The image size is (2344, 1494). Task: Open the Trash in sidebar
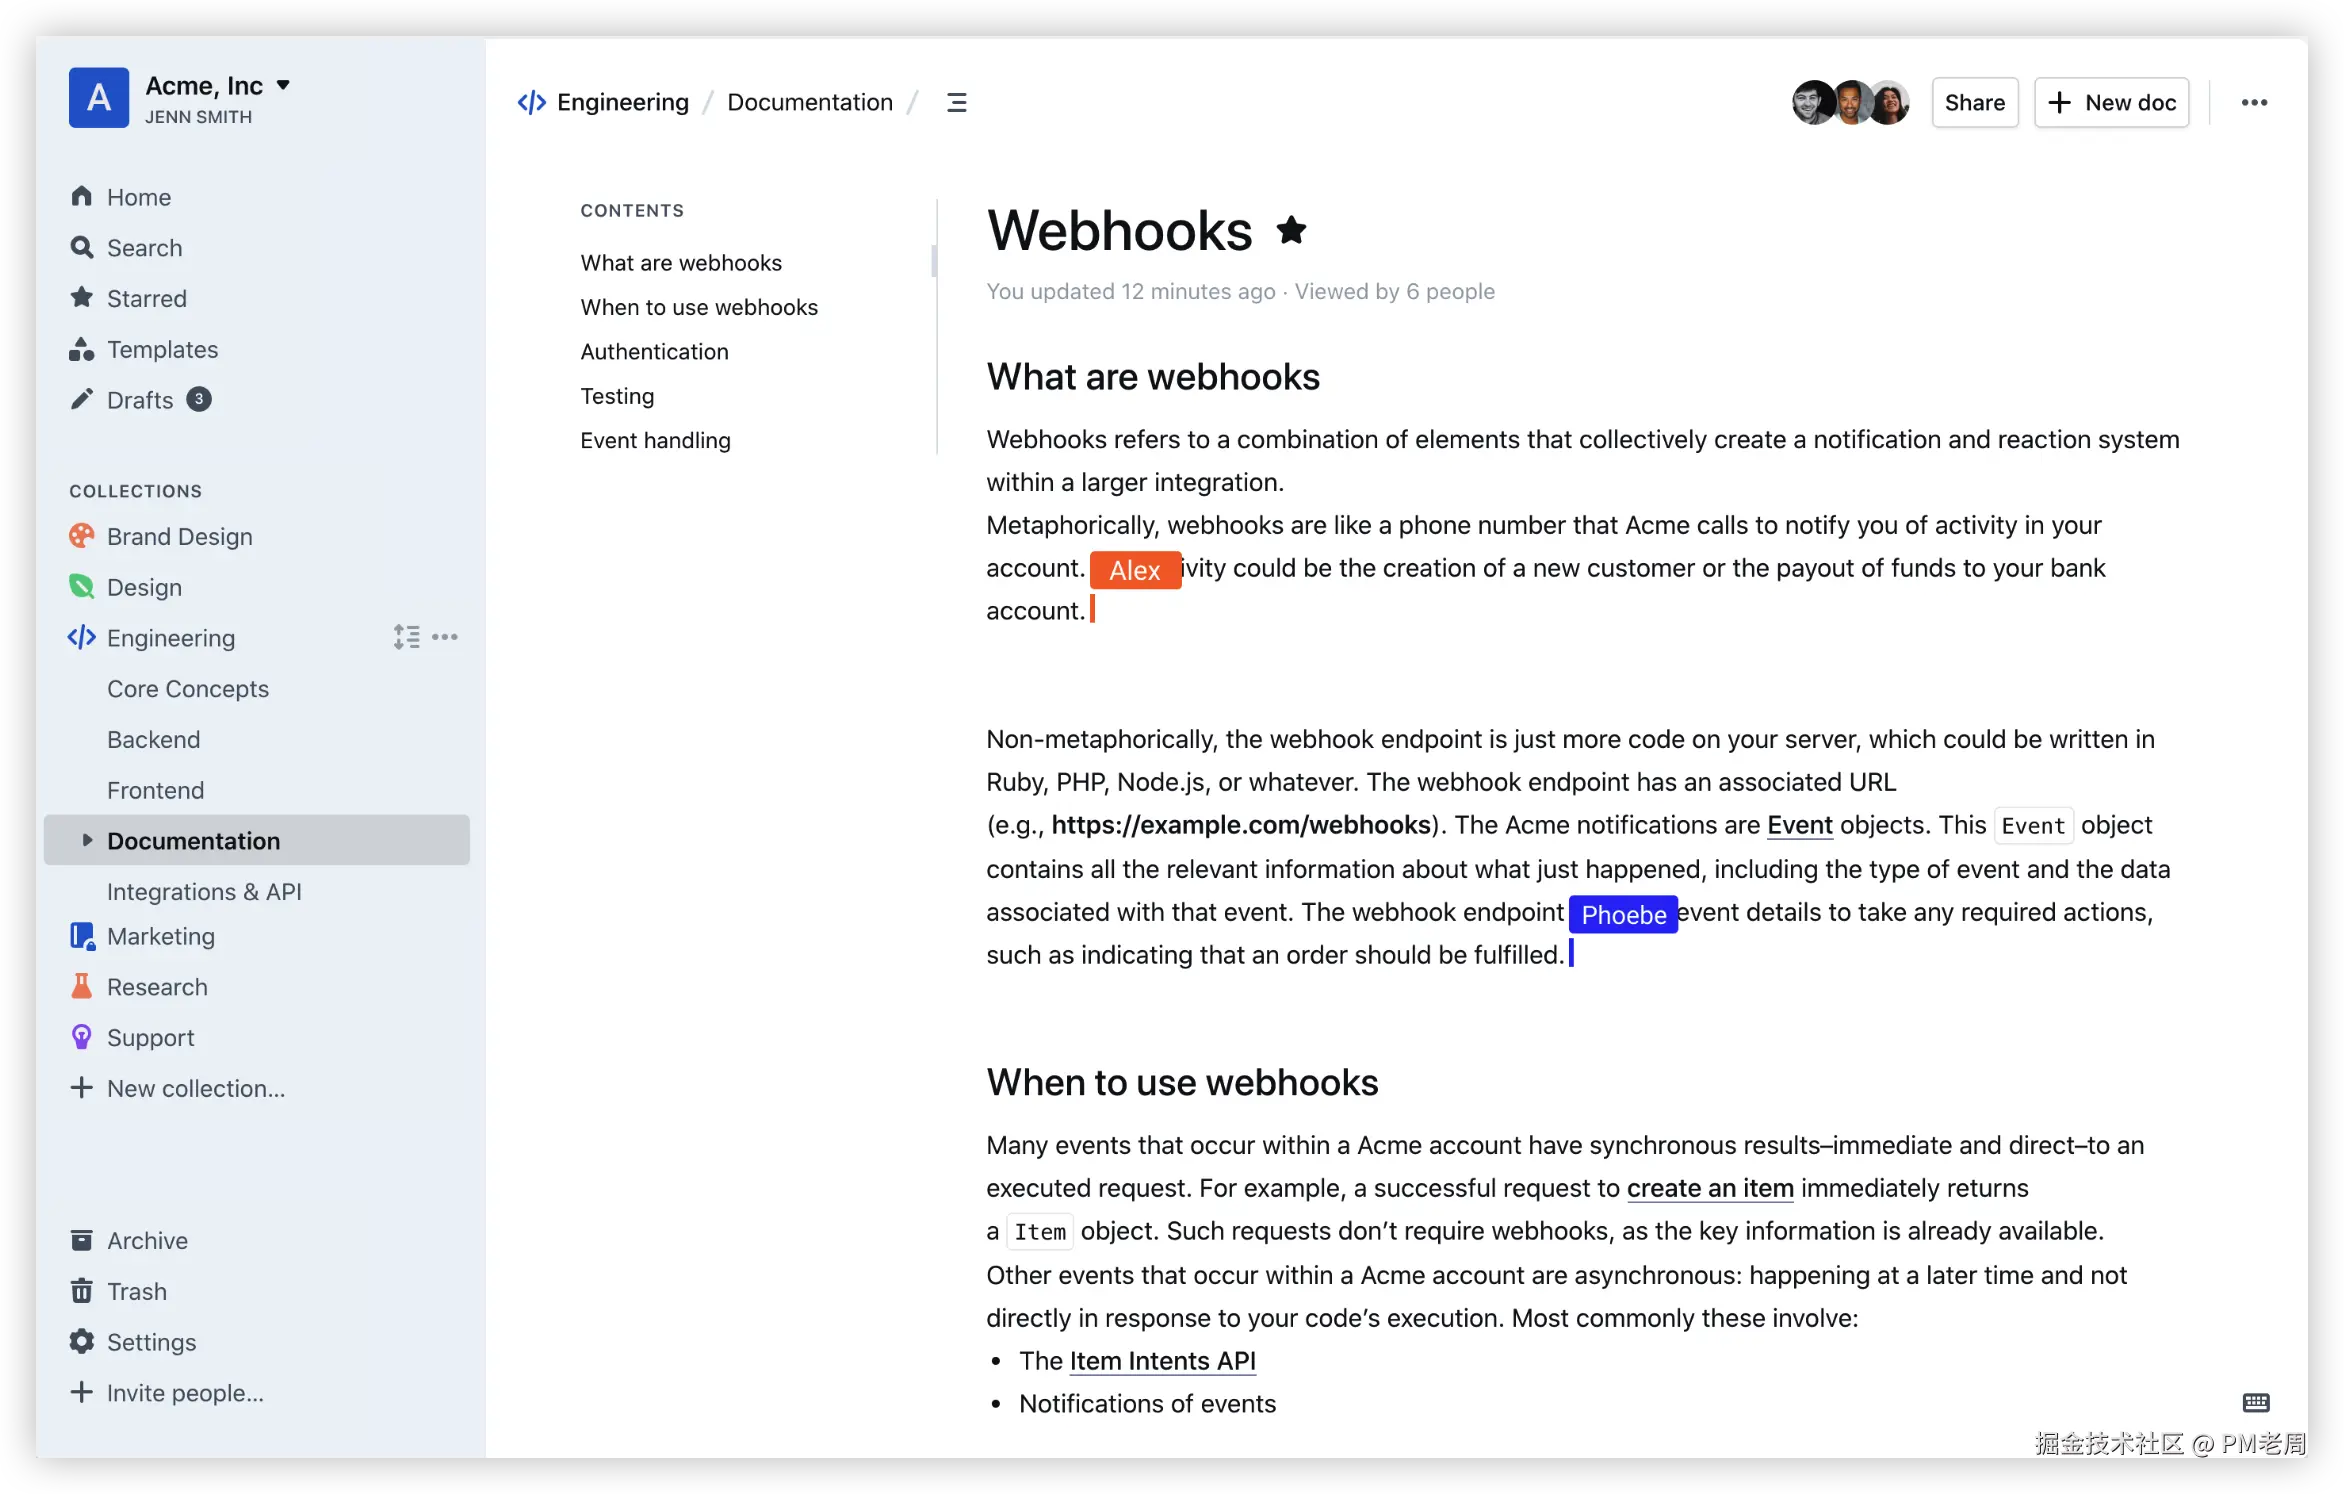(x=136, y=1291)
